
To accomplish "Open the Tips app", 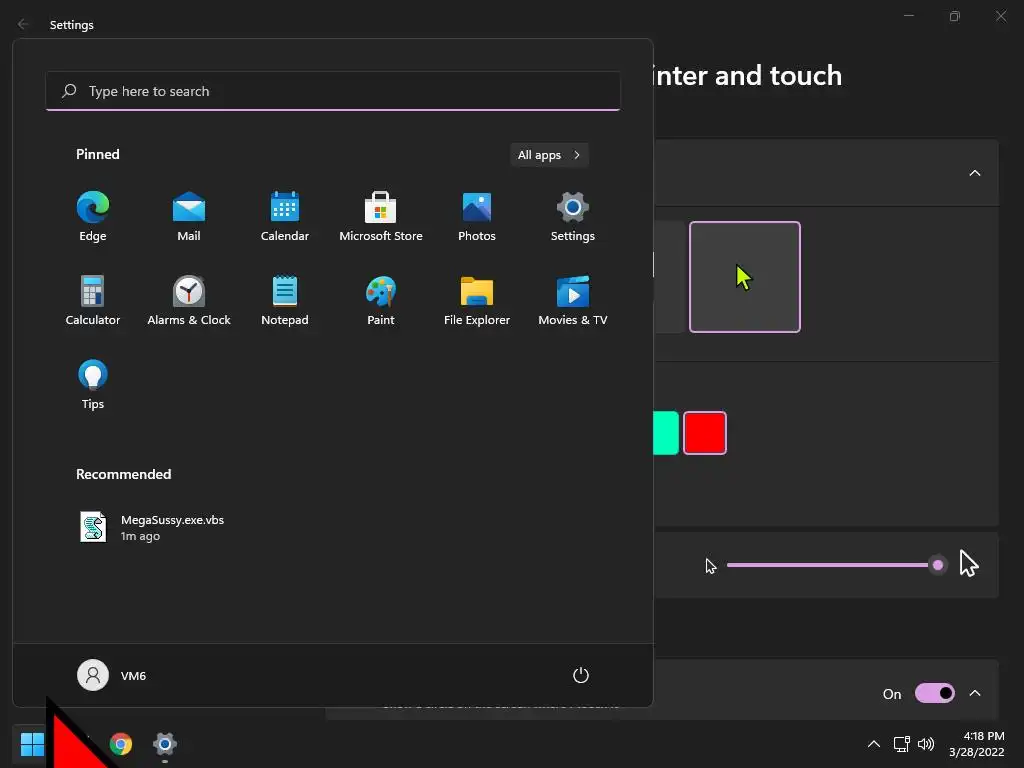I will (x=93, y=385).
